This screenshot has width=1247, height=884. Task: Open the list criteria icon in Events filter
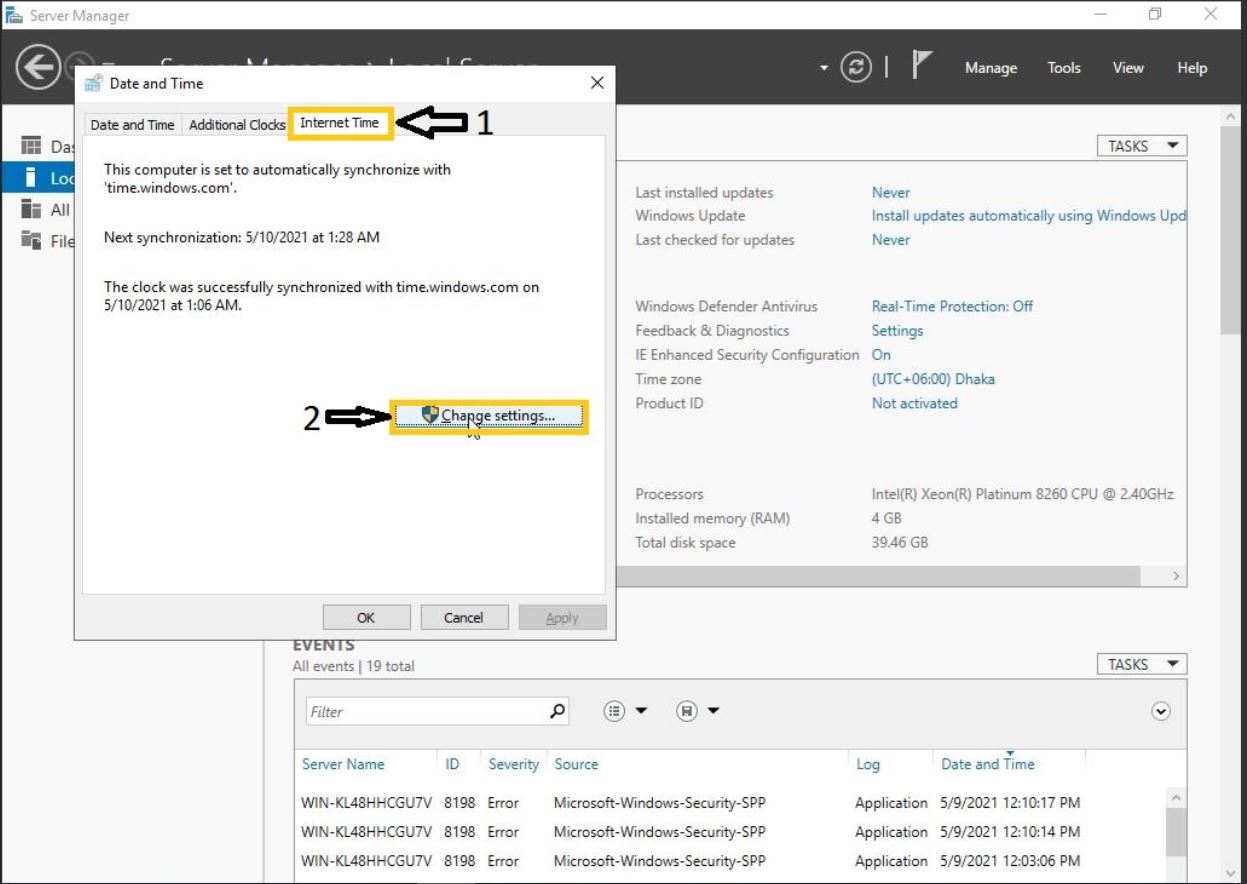click(x=614, y=711)
